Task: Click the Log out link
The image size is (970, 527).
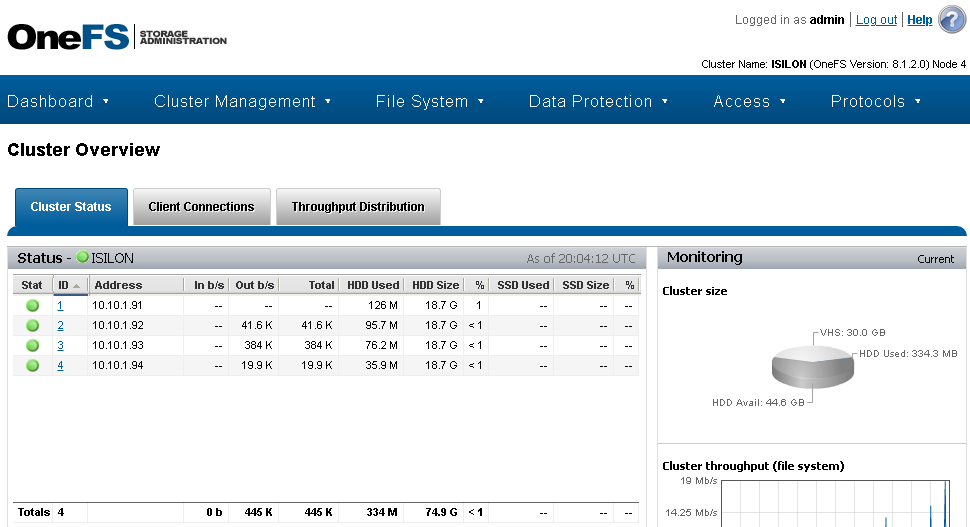Action: (x=876, y=20)
